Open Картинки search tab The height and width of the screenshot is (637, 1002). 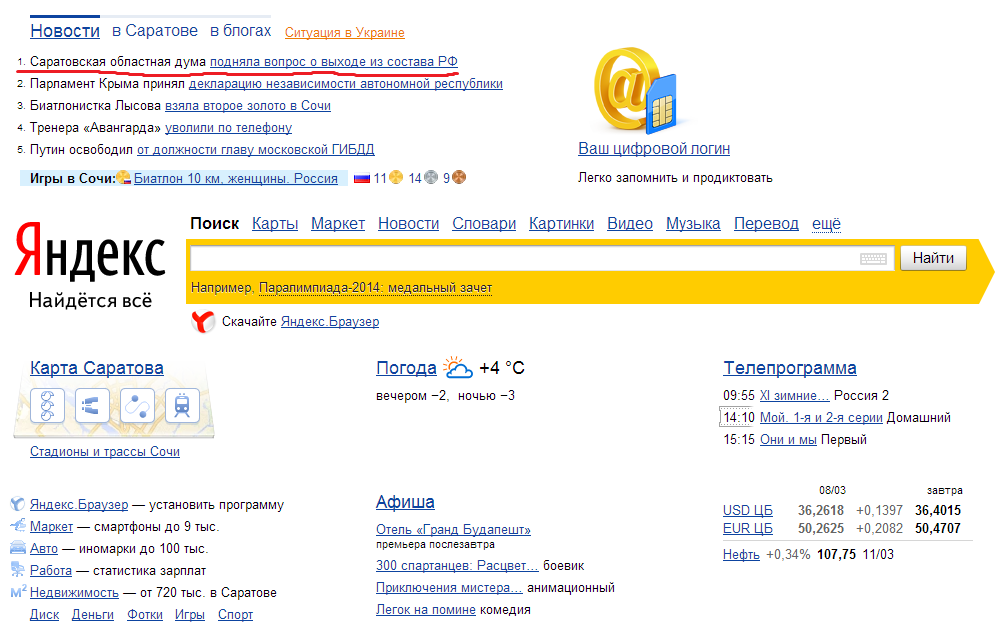(561, 224)
